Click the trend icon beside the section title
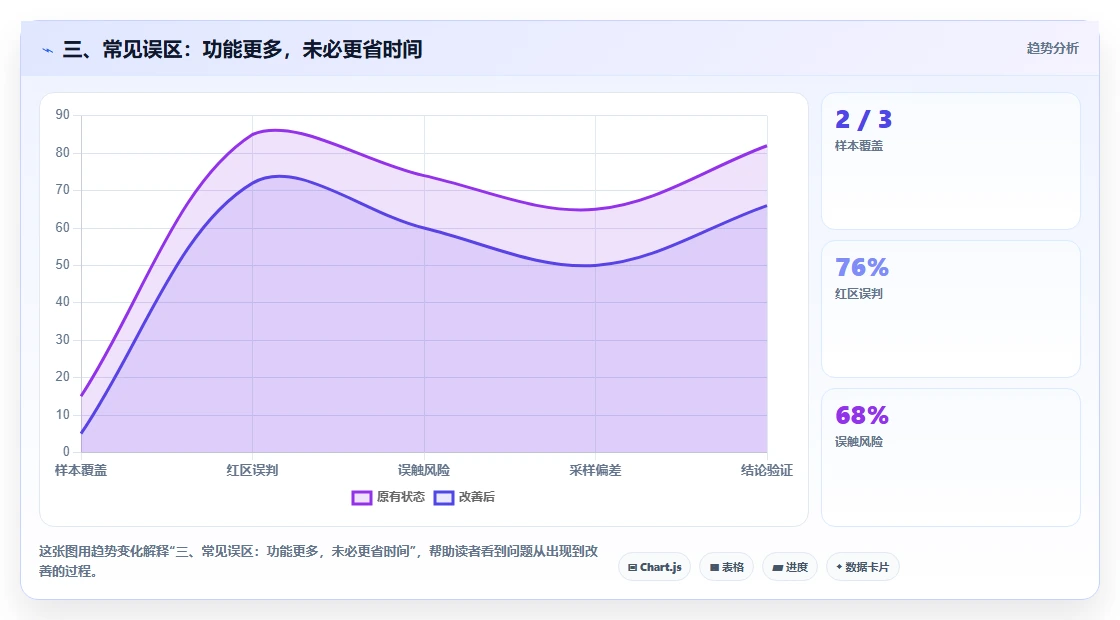Image resolution: width=1120 pixels, height=620 pixels. 48,50
